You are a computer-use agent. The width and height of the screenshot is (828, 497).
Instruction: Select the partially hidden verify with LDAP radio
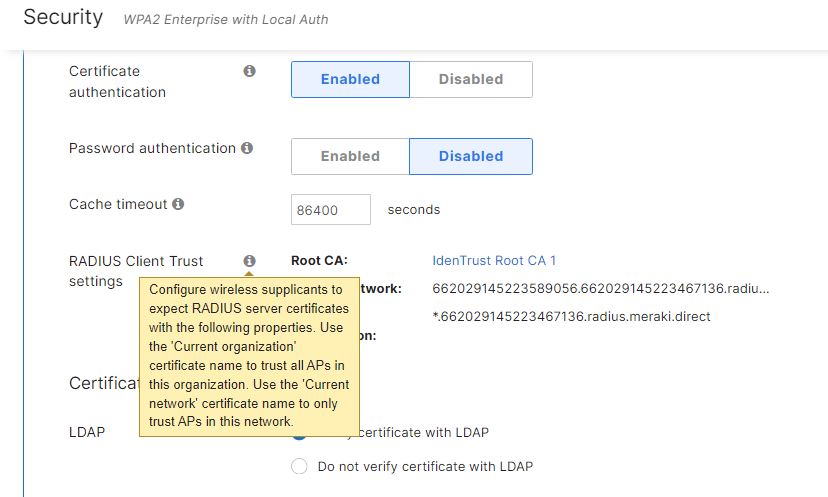[299, 435]
